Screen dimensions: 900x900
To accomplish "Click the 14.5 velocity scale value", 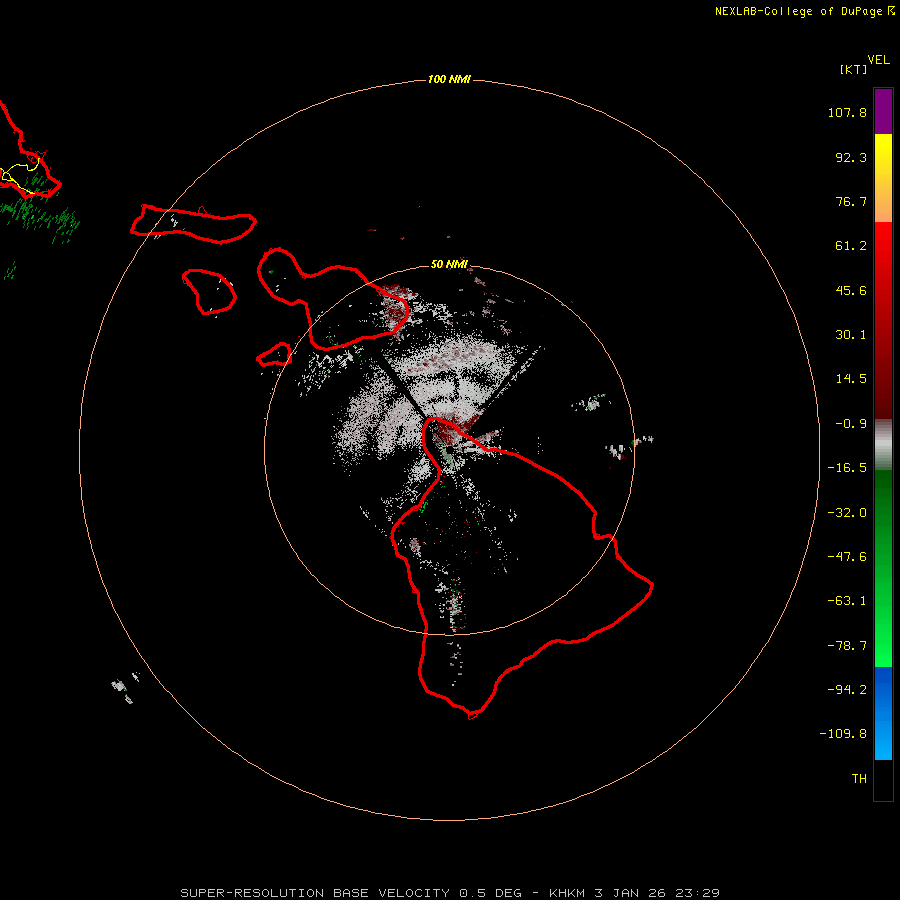I will pyautogui.click(x=851, y=379).
